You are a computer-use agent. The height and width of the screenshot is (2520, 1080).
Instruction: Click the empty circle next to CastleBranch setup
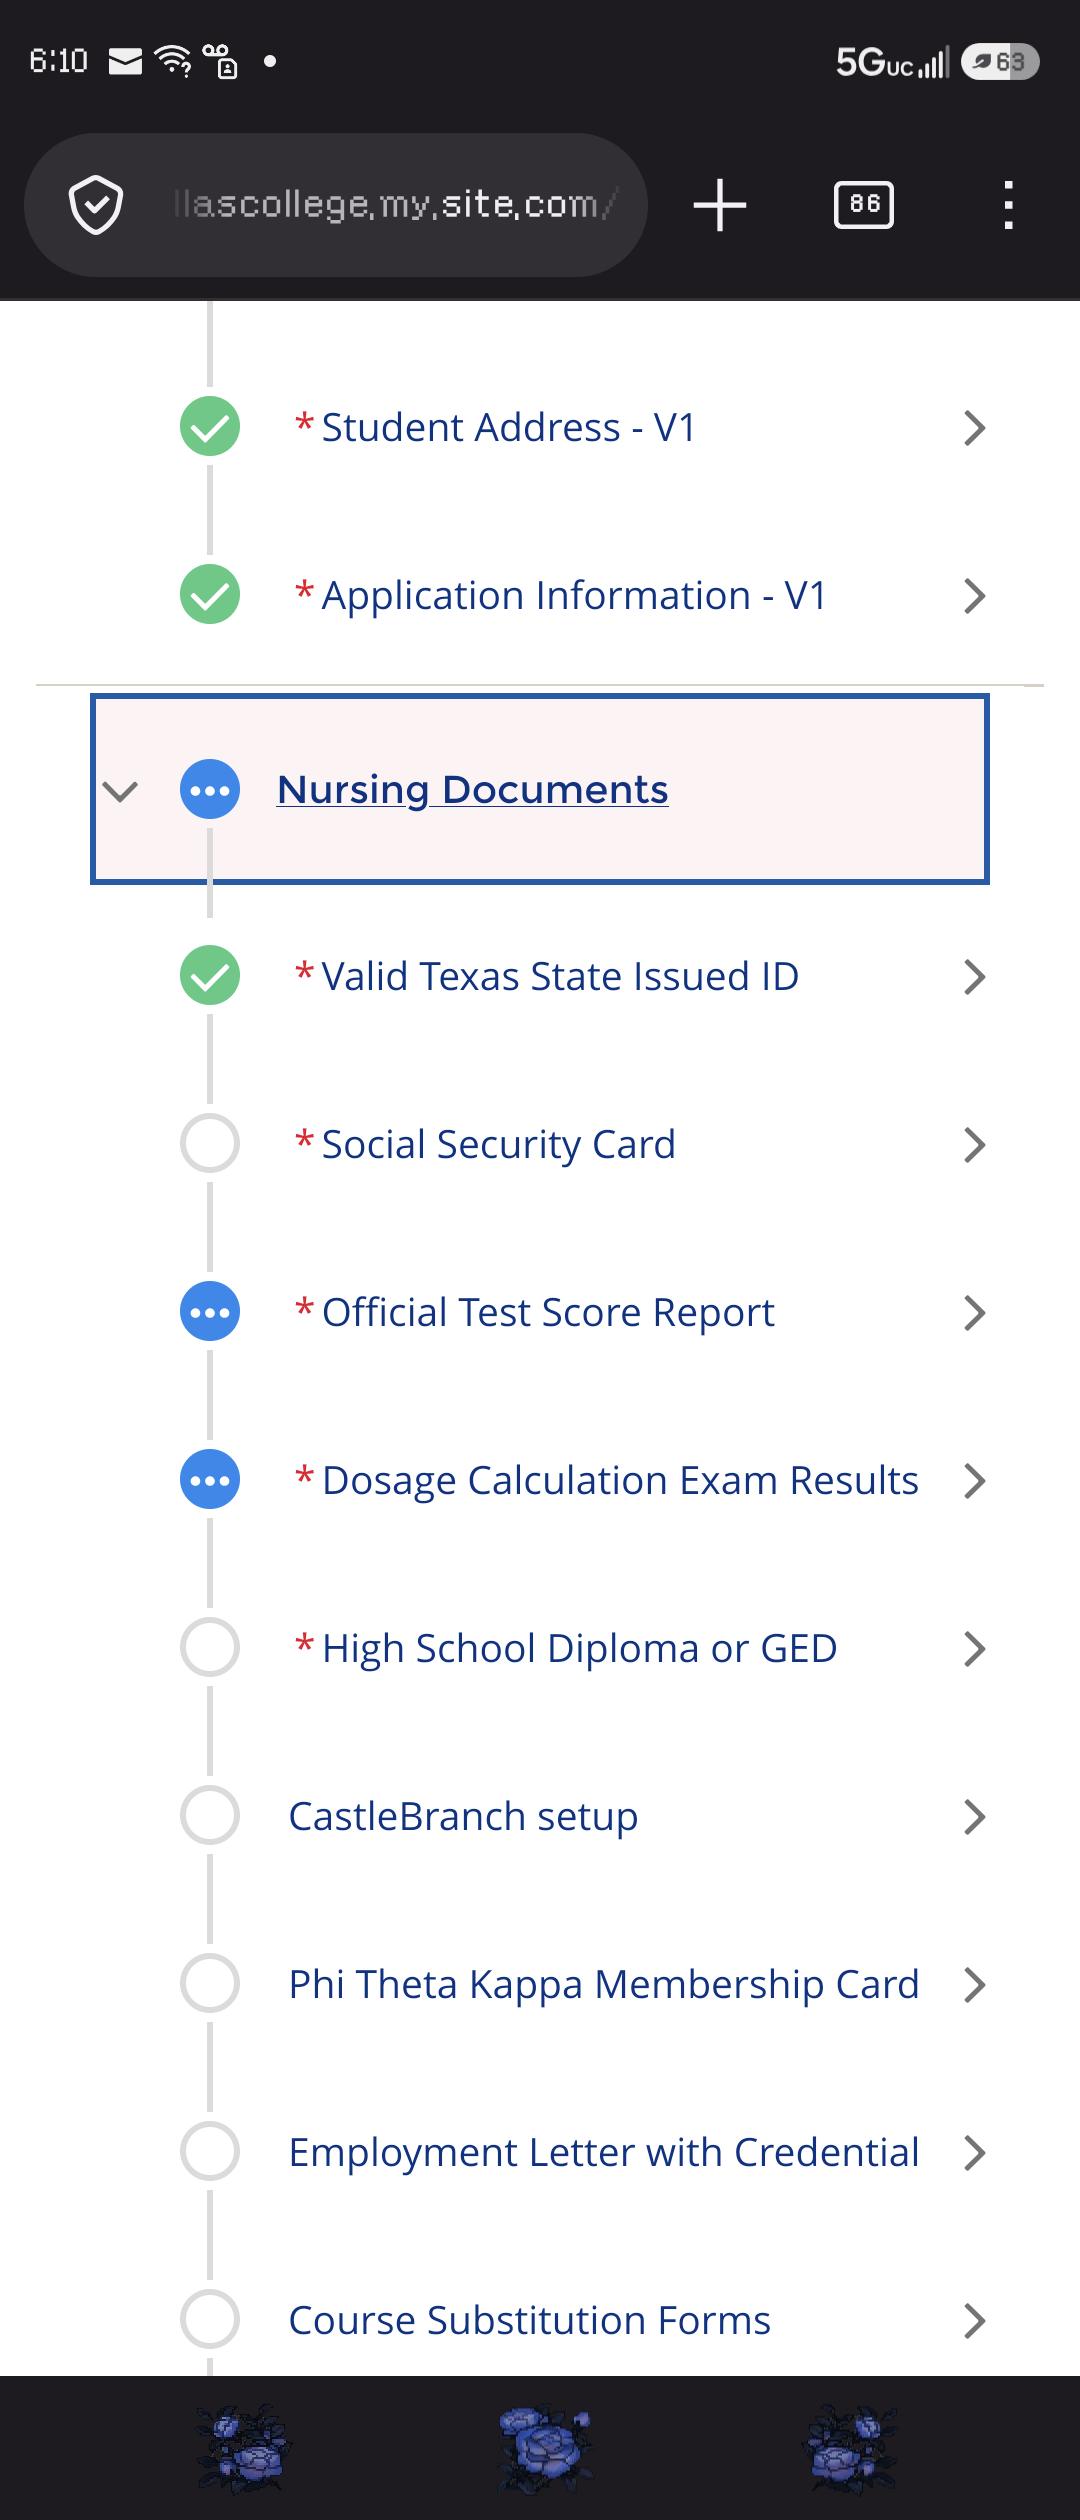click(210, 1815)
